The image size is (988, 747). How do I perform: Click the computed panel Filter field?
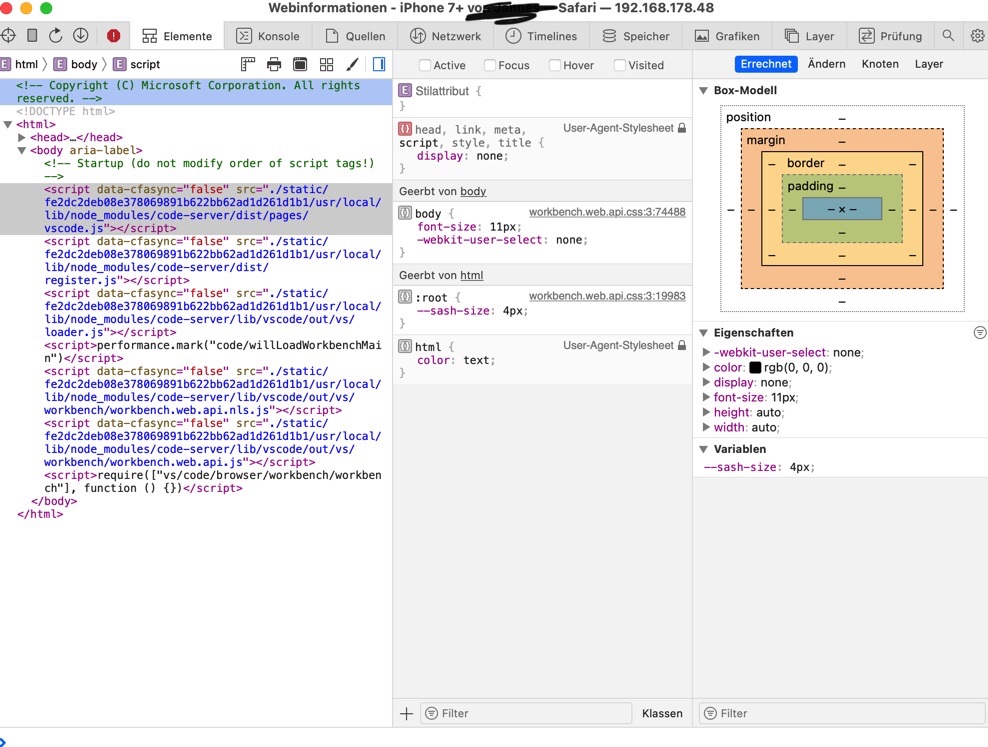(x=842, y=713)
